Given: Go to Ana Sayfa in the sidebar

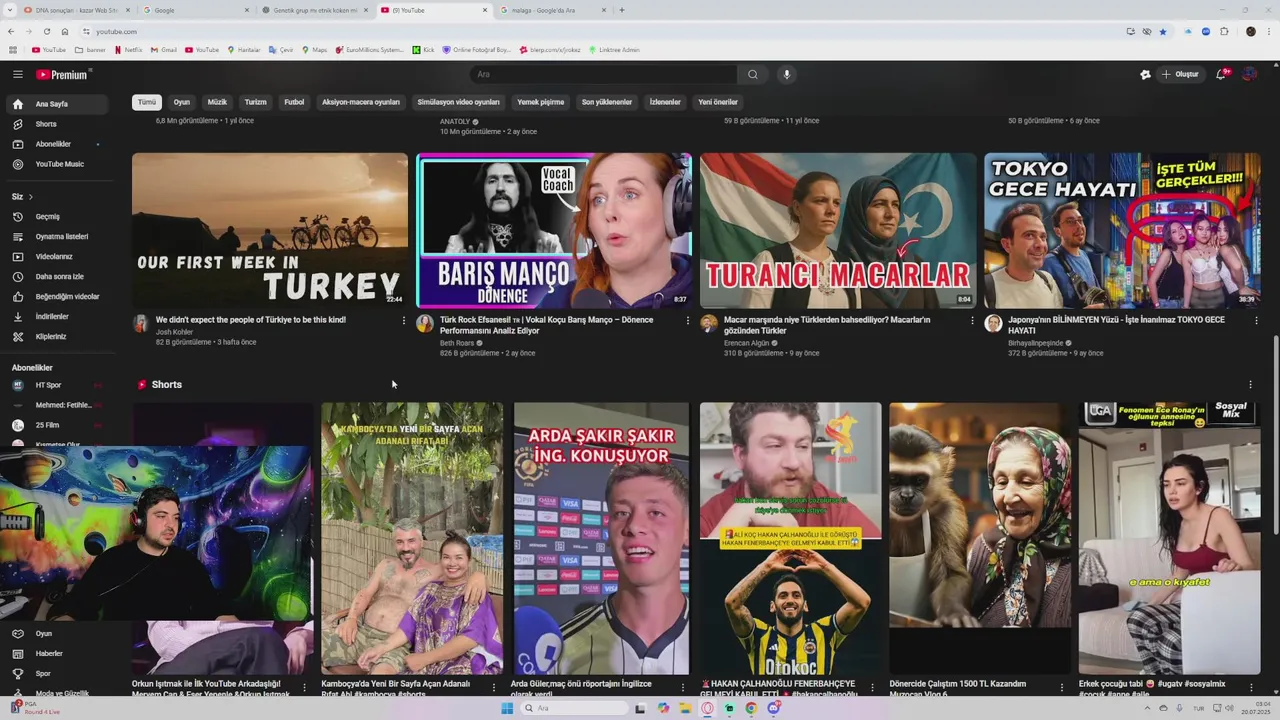Looking at the screenshot, I should (60, 104).
